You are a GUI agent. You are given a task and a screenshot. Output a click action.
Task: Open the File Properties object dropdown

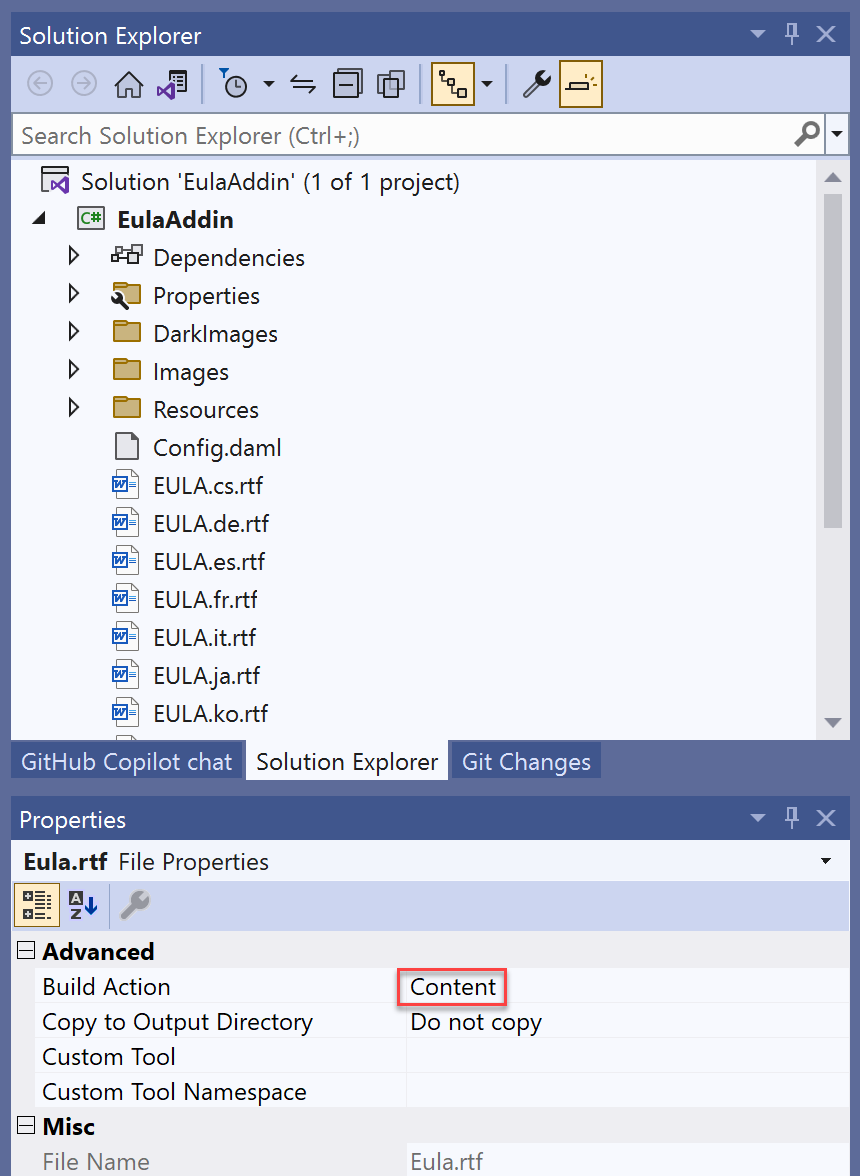[x=826, y=862]
